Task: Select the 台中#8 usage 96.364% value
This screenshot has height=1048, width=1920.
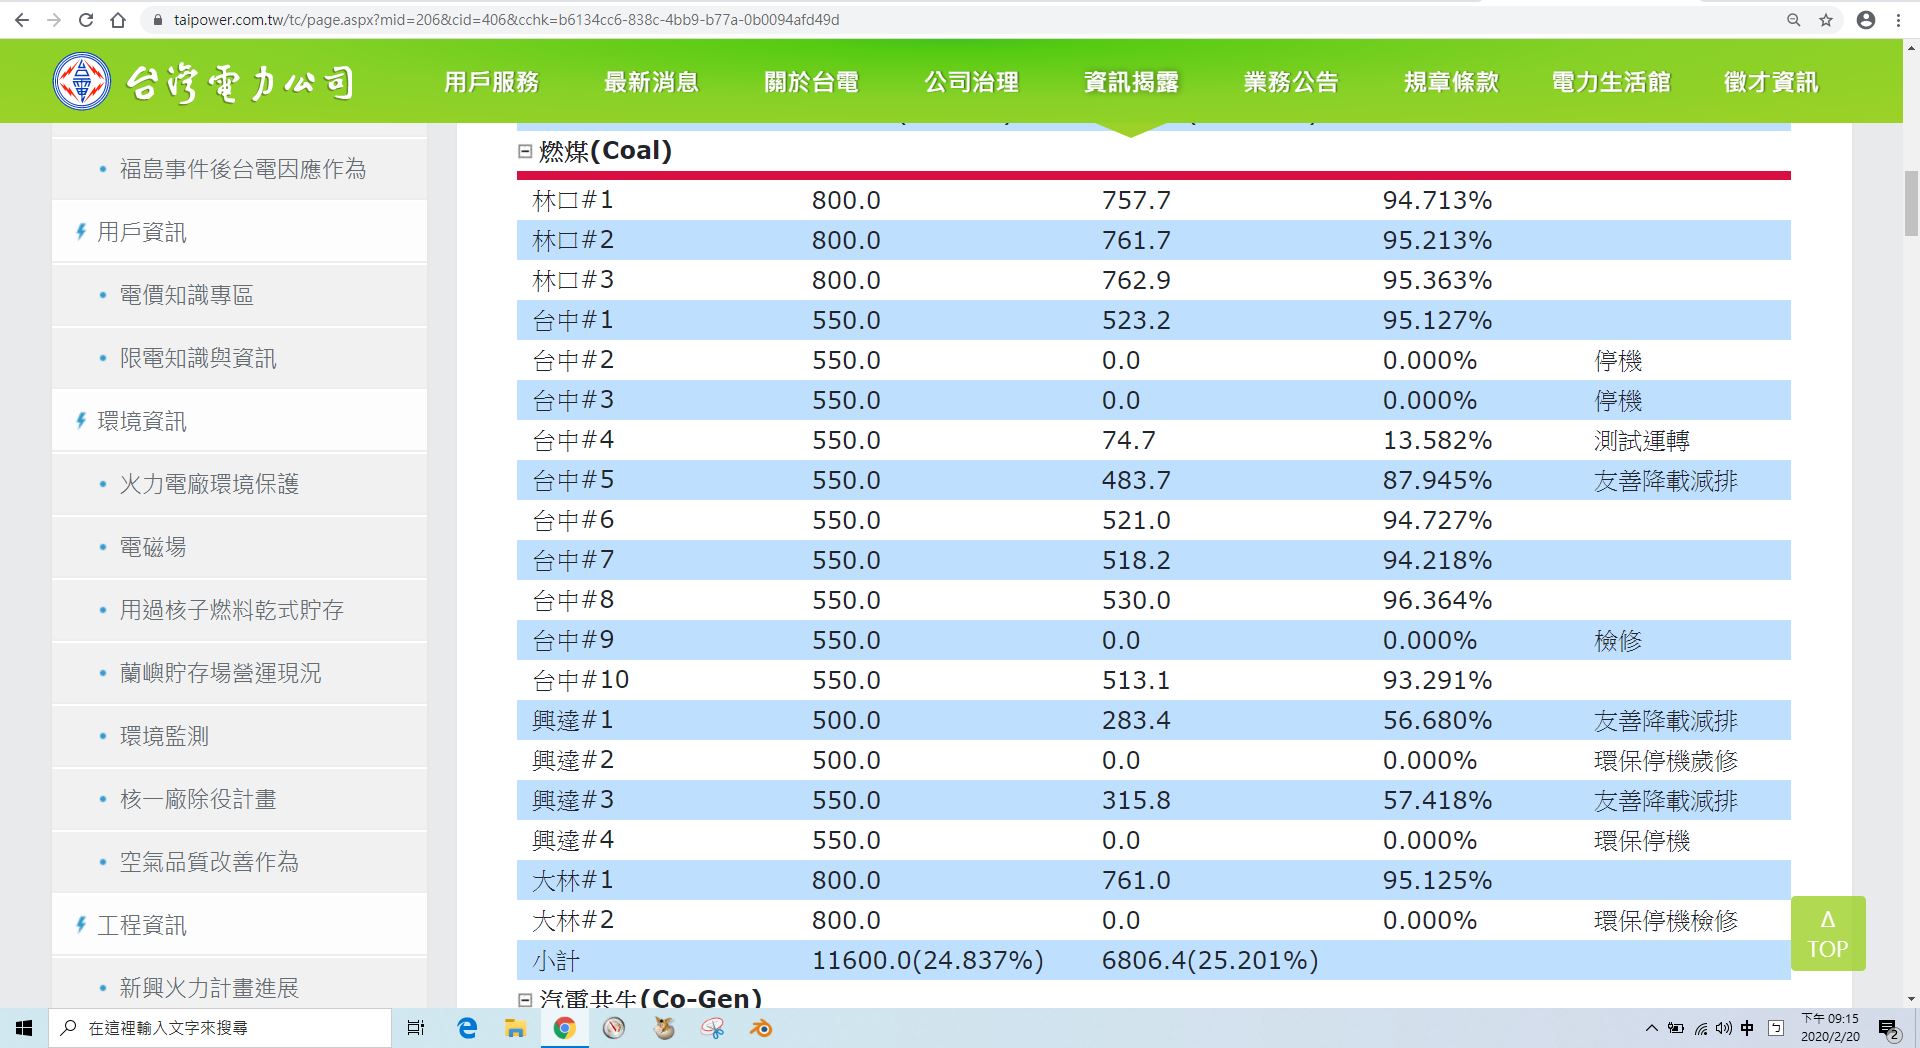Action: click(1437, 600)
